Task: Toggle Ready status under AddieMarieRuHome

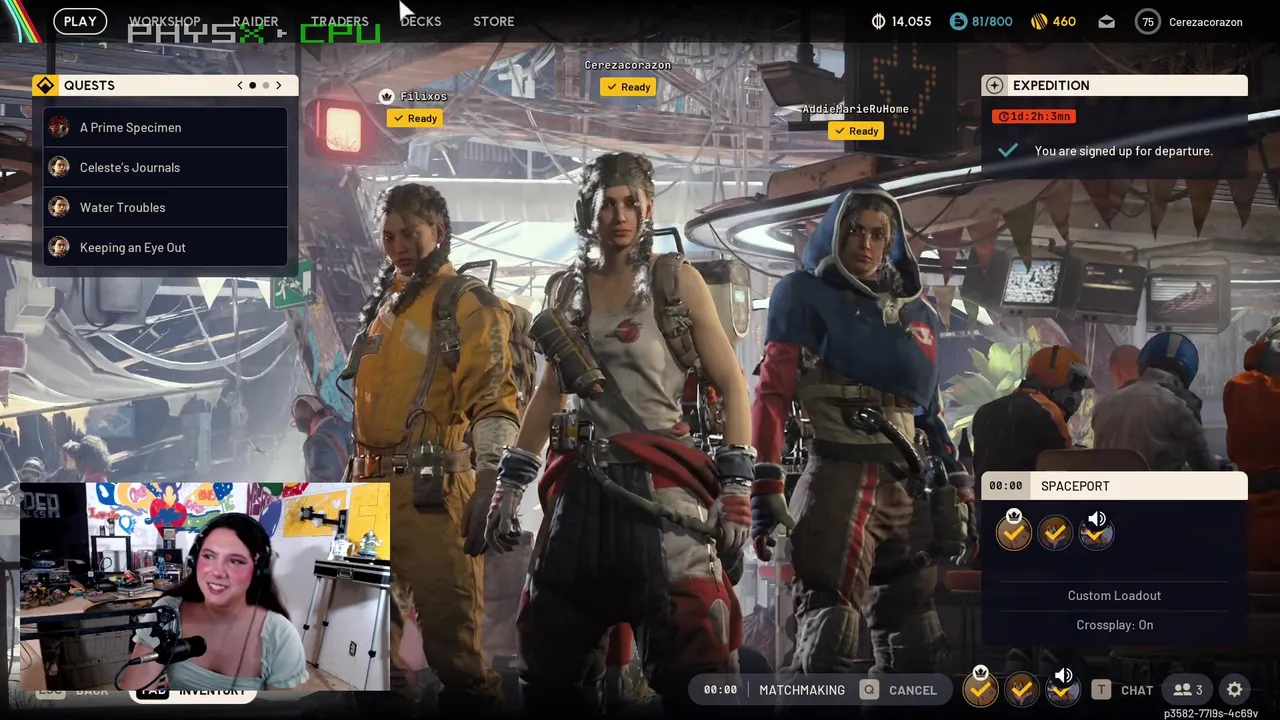Action: 855,131
